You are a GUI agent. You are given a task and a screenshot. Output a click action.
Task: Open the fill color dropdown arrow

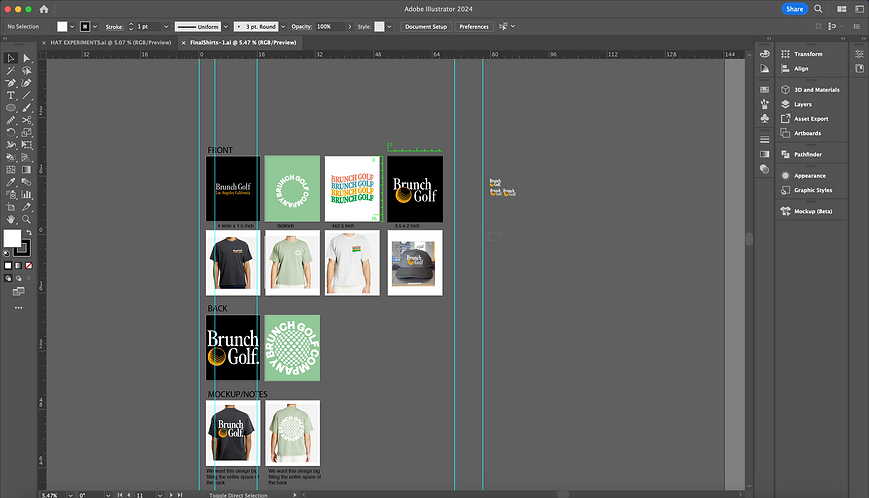pyautogui.click(x=72, y=27)
